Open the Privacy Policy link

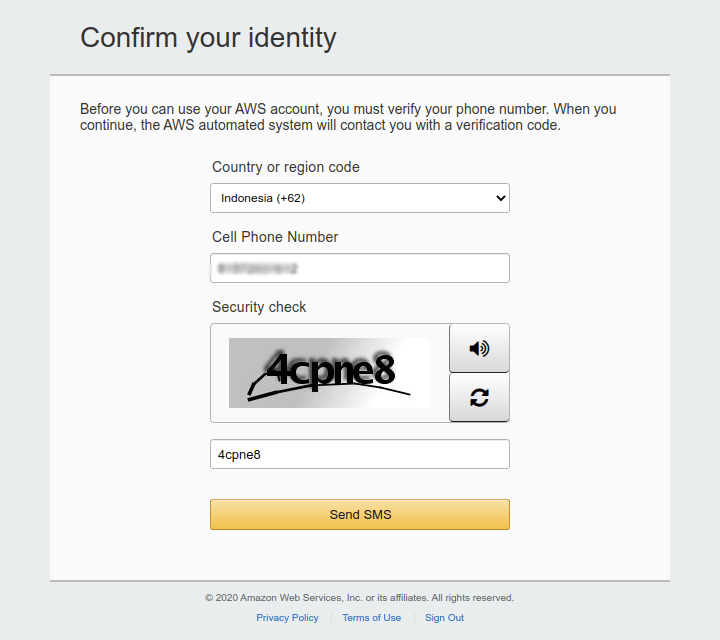[x=287, y=618]
